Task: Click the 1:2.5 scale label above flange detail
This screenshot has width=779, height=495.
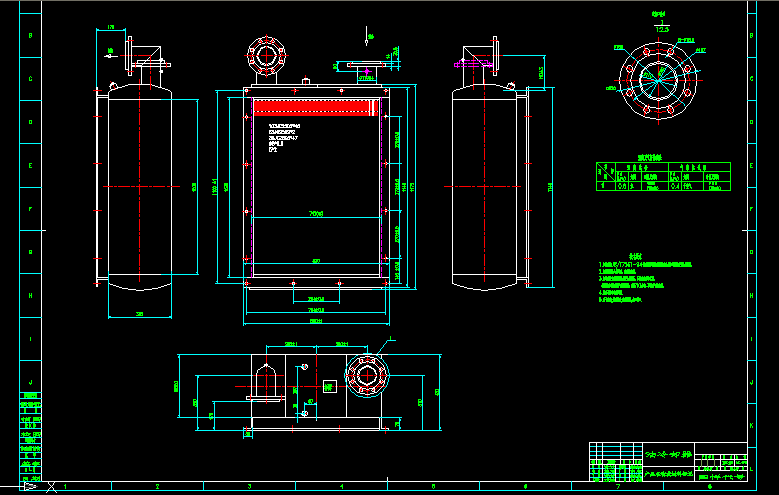Action: click(x=661, y=30)
